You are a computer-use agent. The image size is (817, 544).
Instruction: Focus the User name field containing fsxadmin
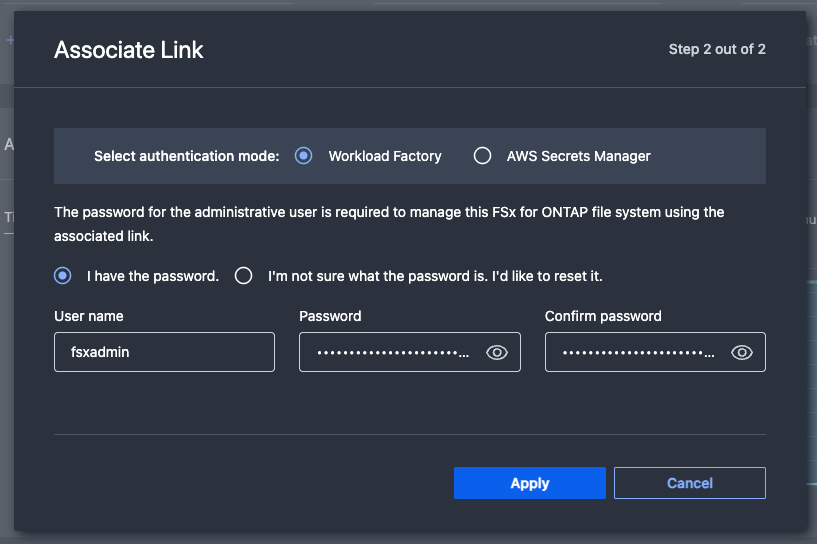pos(164,352)
